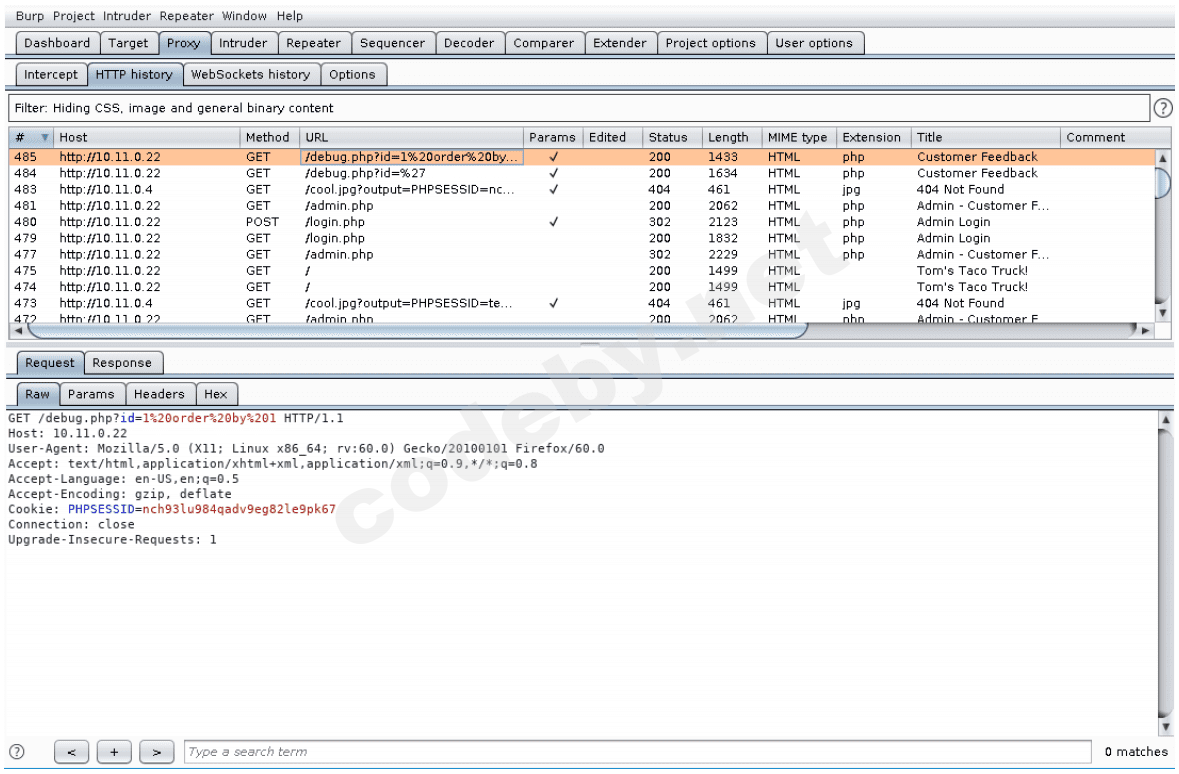Screen dimensions: 1179x774
Task: Open the Intruder menu
Action: [x=126, y=16]
